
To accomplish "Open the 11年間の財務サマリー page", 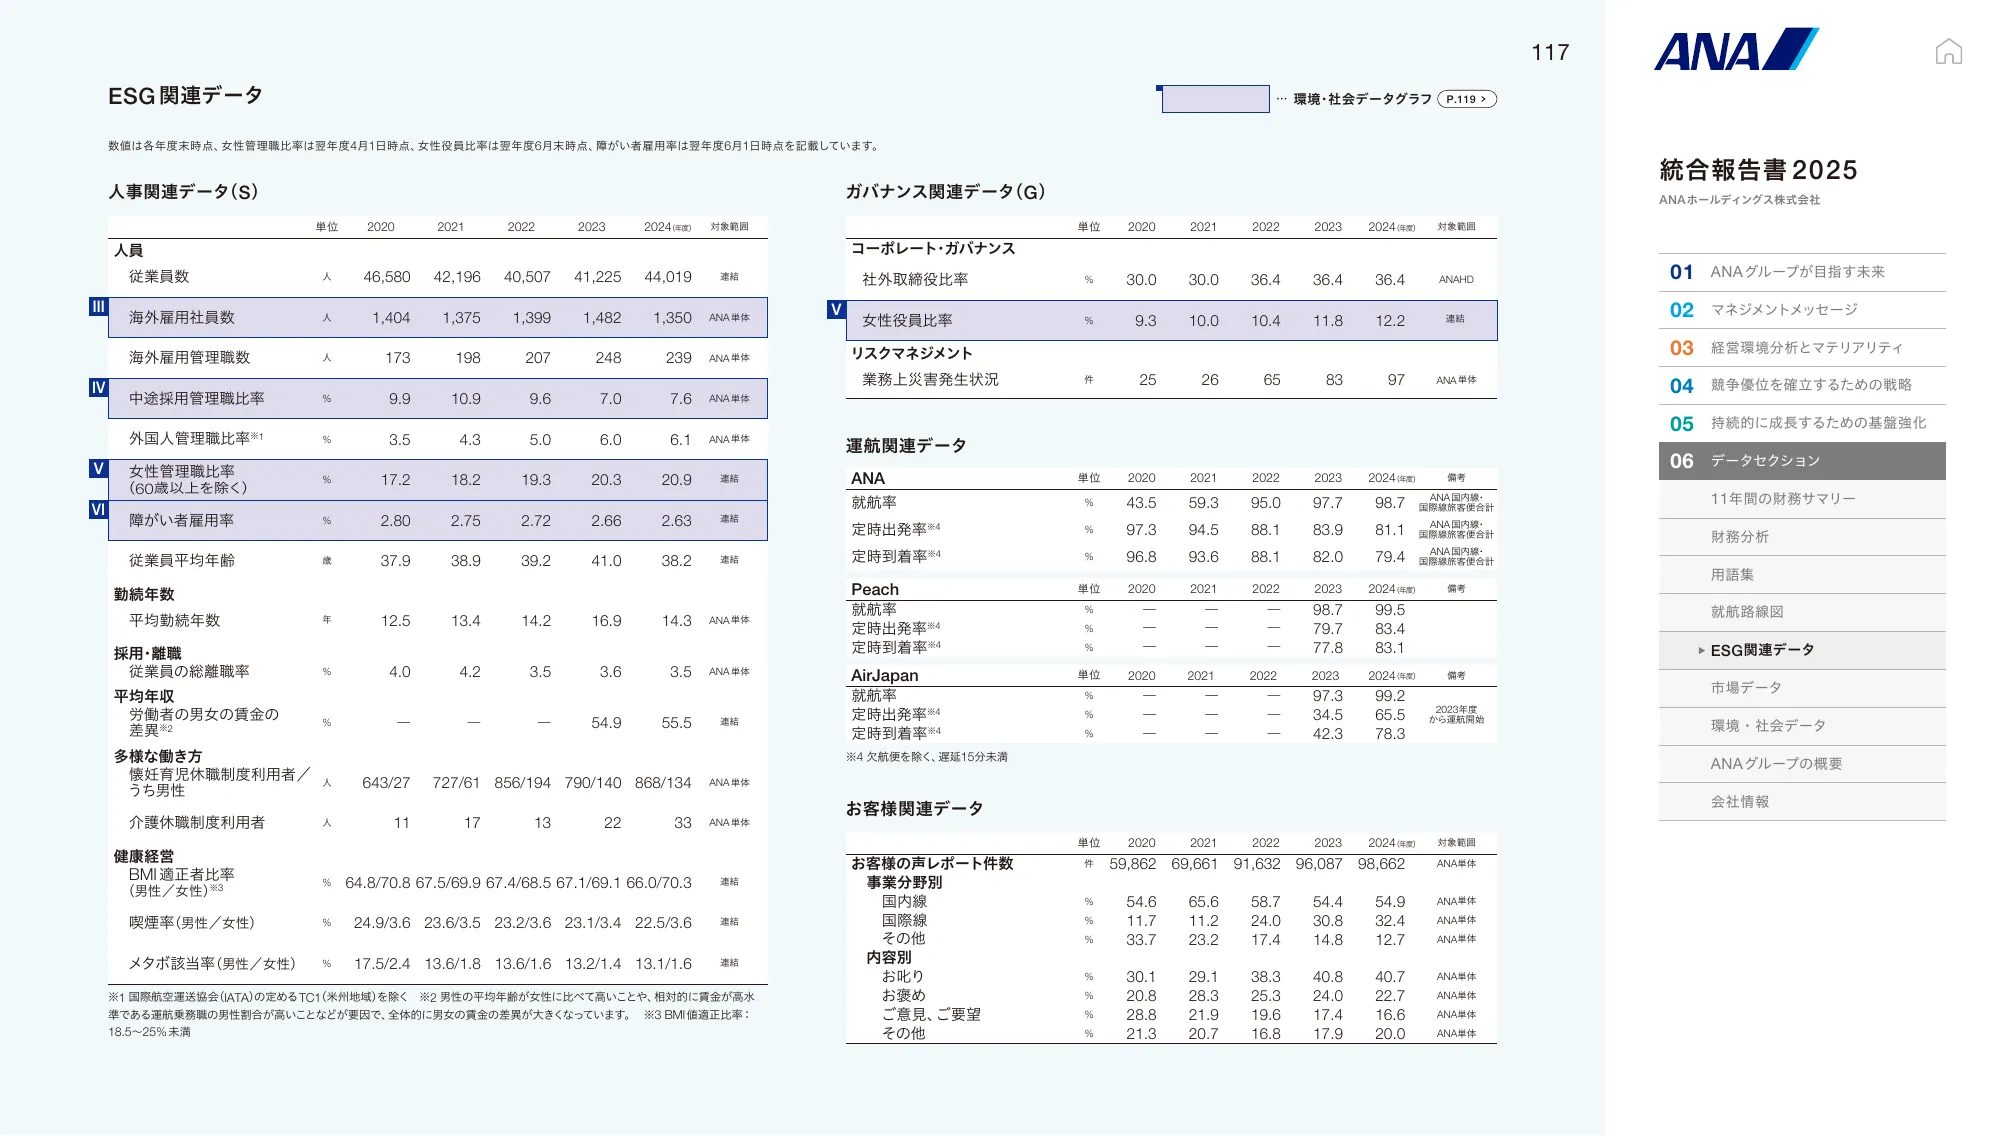I will (1784, 498).
